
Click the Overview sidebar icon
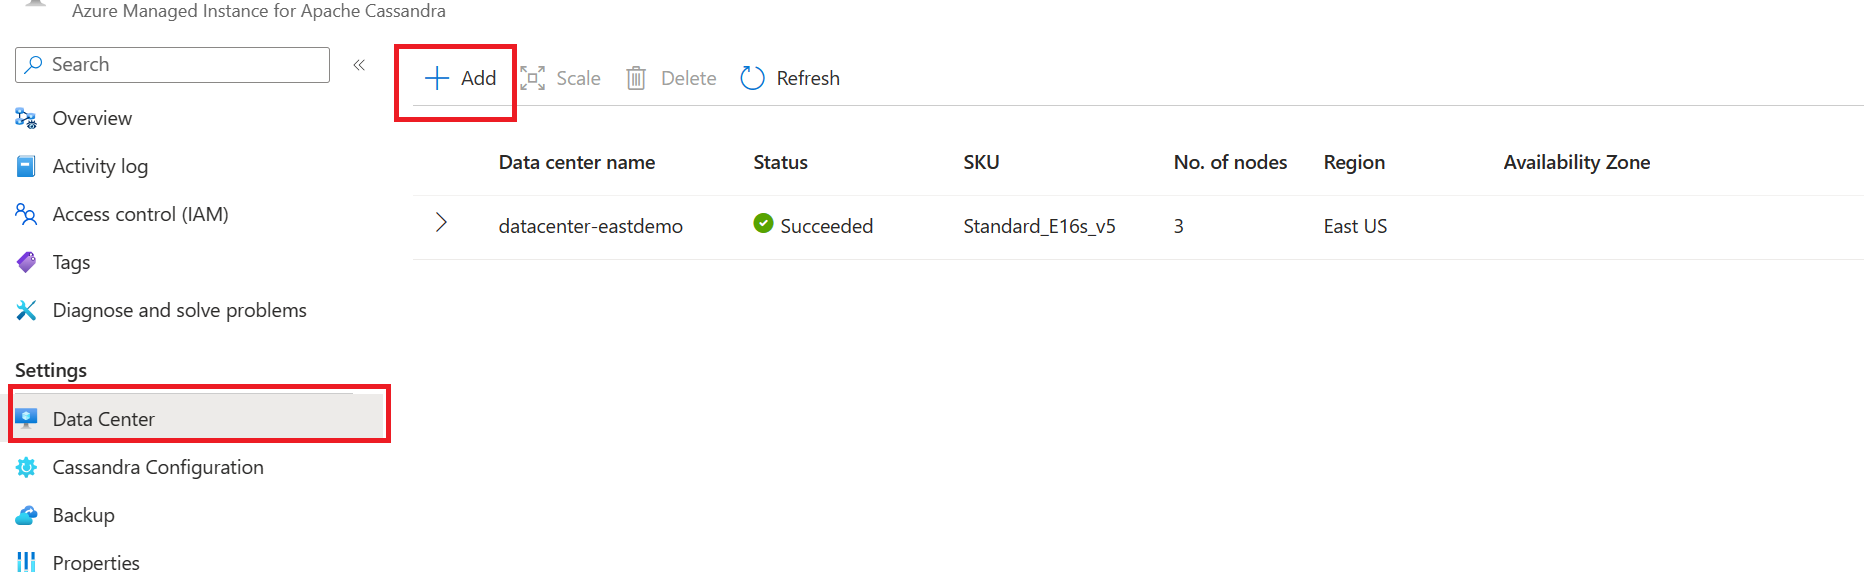pyautogui.click(x=26, y=118)
